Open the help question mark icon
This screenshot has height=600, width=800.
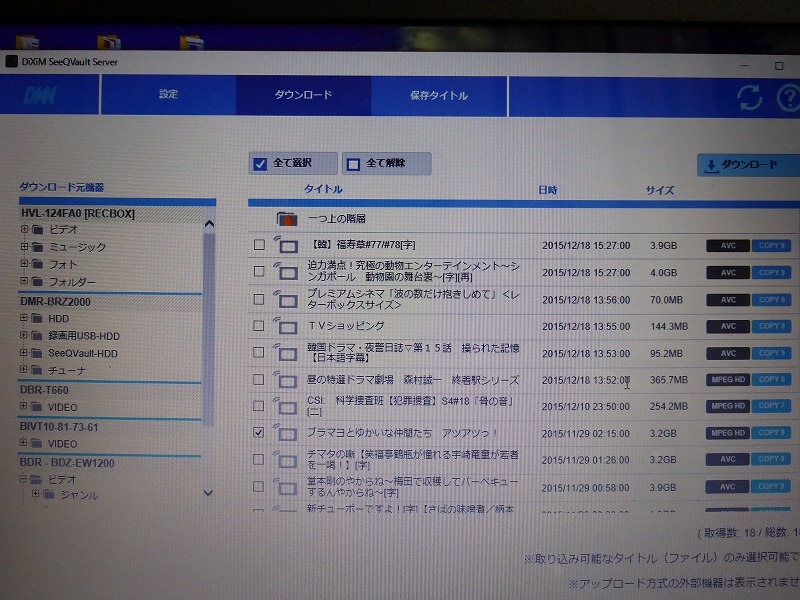click(x=788, y=97)
